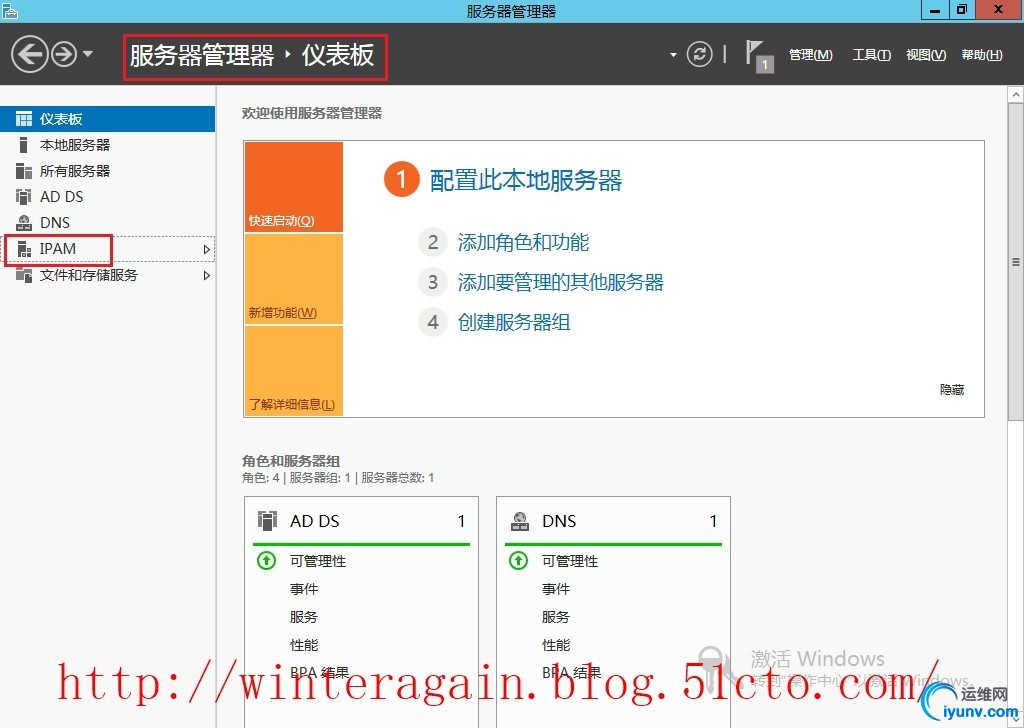The height and width of the screenshot is (728, 1024).
Task: Open 可管理性 in the AD DS tile
Action: tap(318, 561)
